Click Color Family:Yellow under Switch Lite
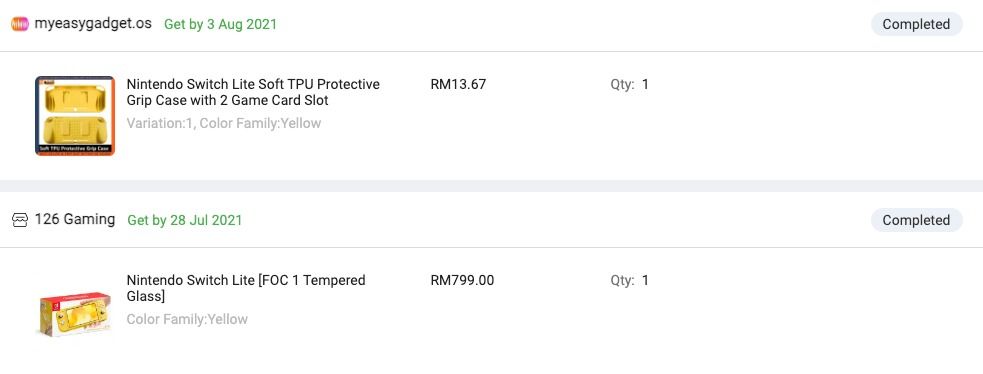983x374 pixels. click(x=187, y=319)
